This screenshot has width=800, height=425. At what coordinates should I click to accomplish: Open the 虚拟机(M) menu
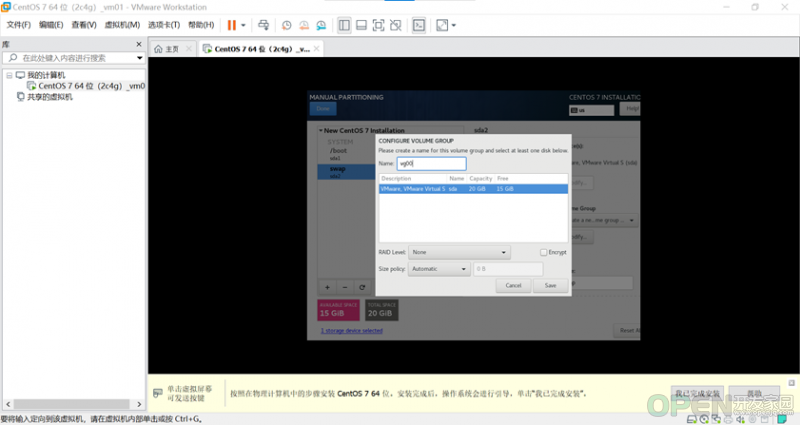tap(122, 25)
